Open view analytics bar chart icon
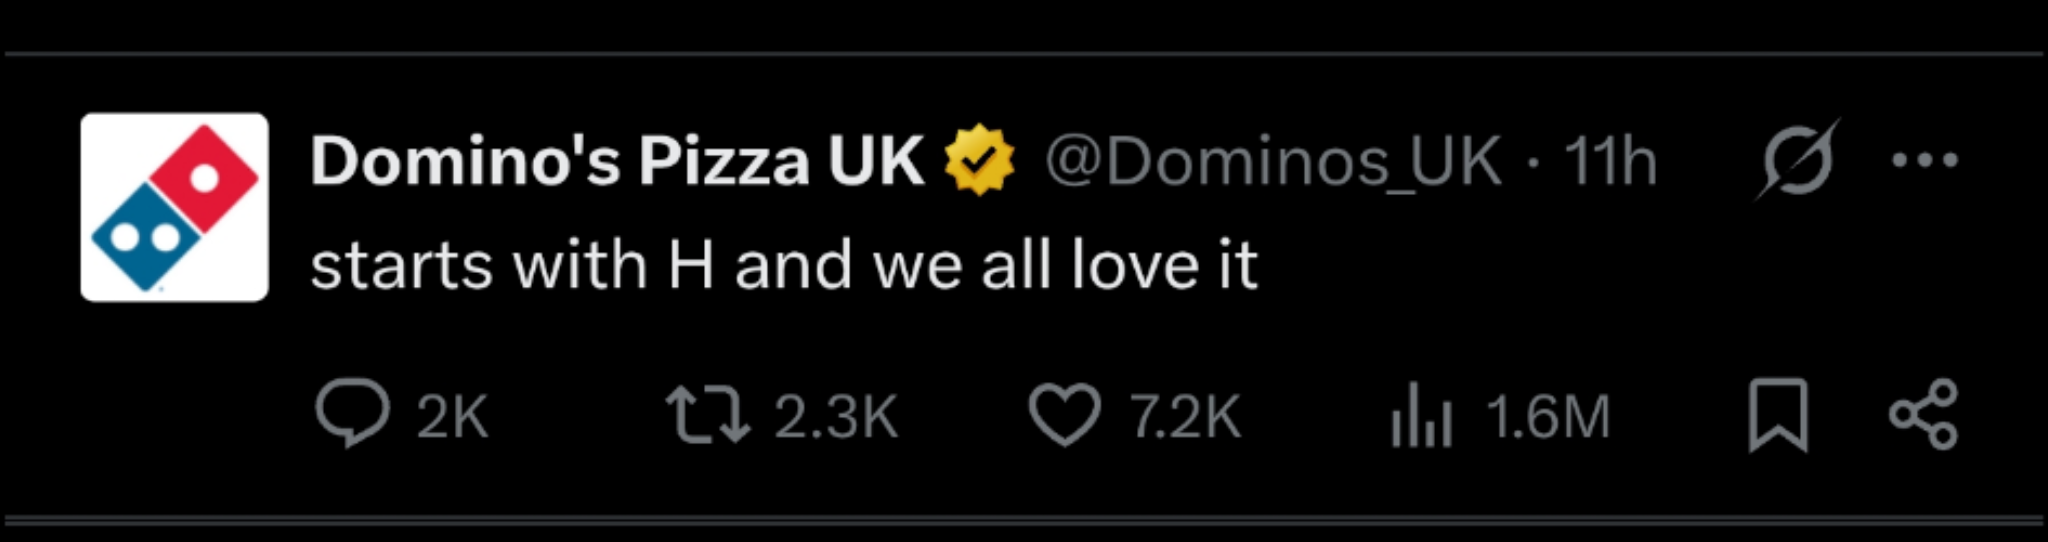Viewport: 2048px width, 542px height. 1420,416
